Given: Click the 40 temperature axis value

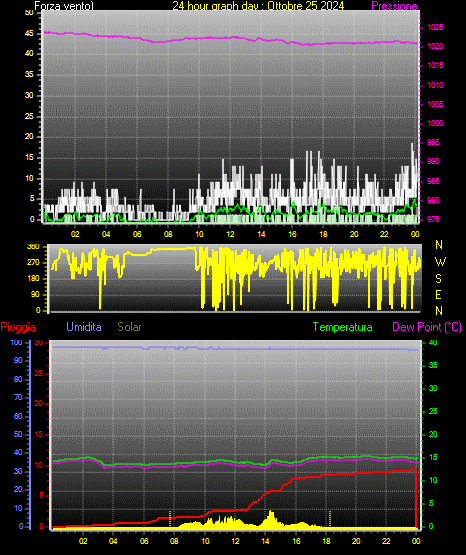Looking at the screenshot, I should 433,343.
